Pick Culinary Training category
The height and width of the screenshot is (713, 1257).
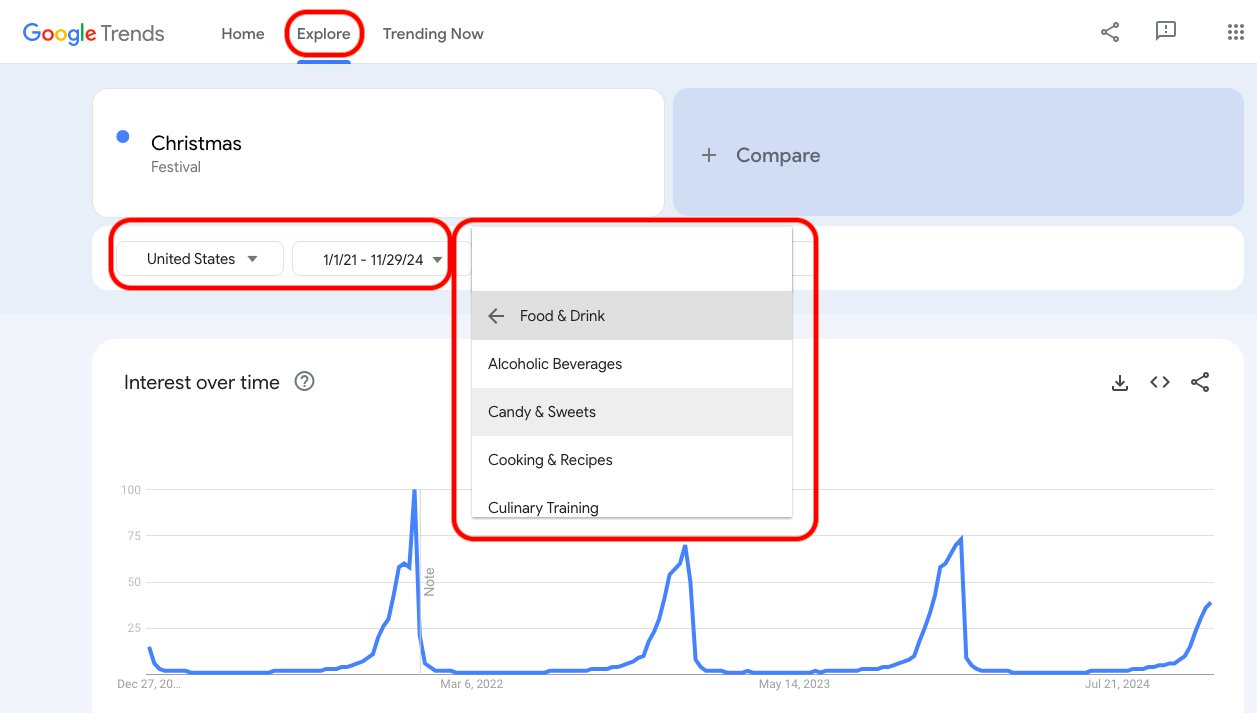[x=543, y=507]
